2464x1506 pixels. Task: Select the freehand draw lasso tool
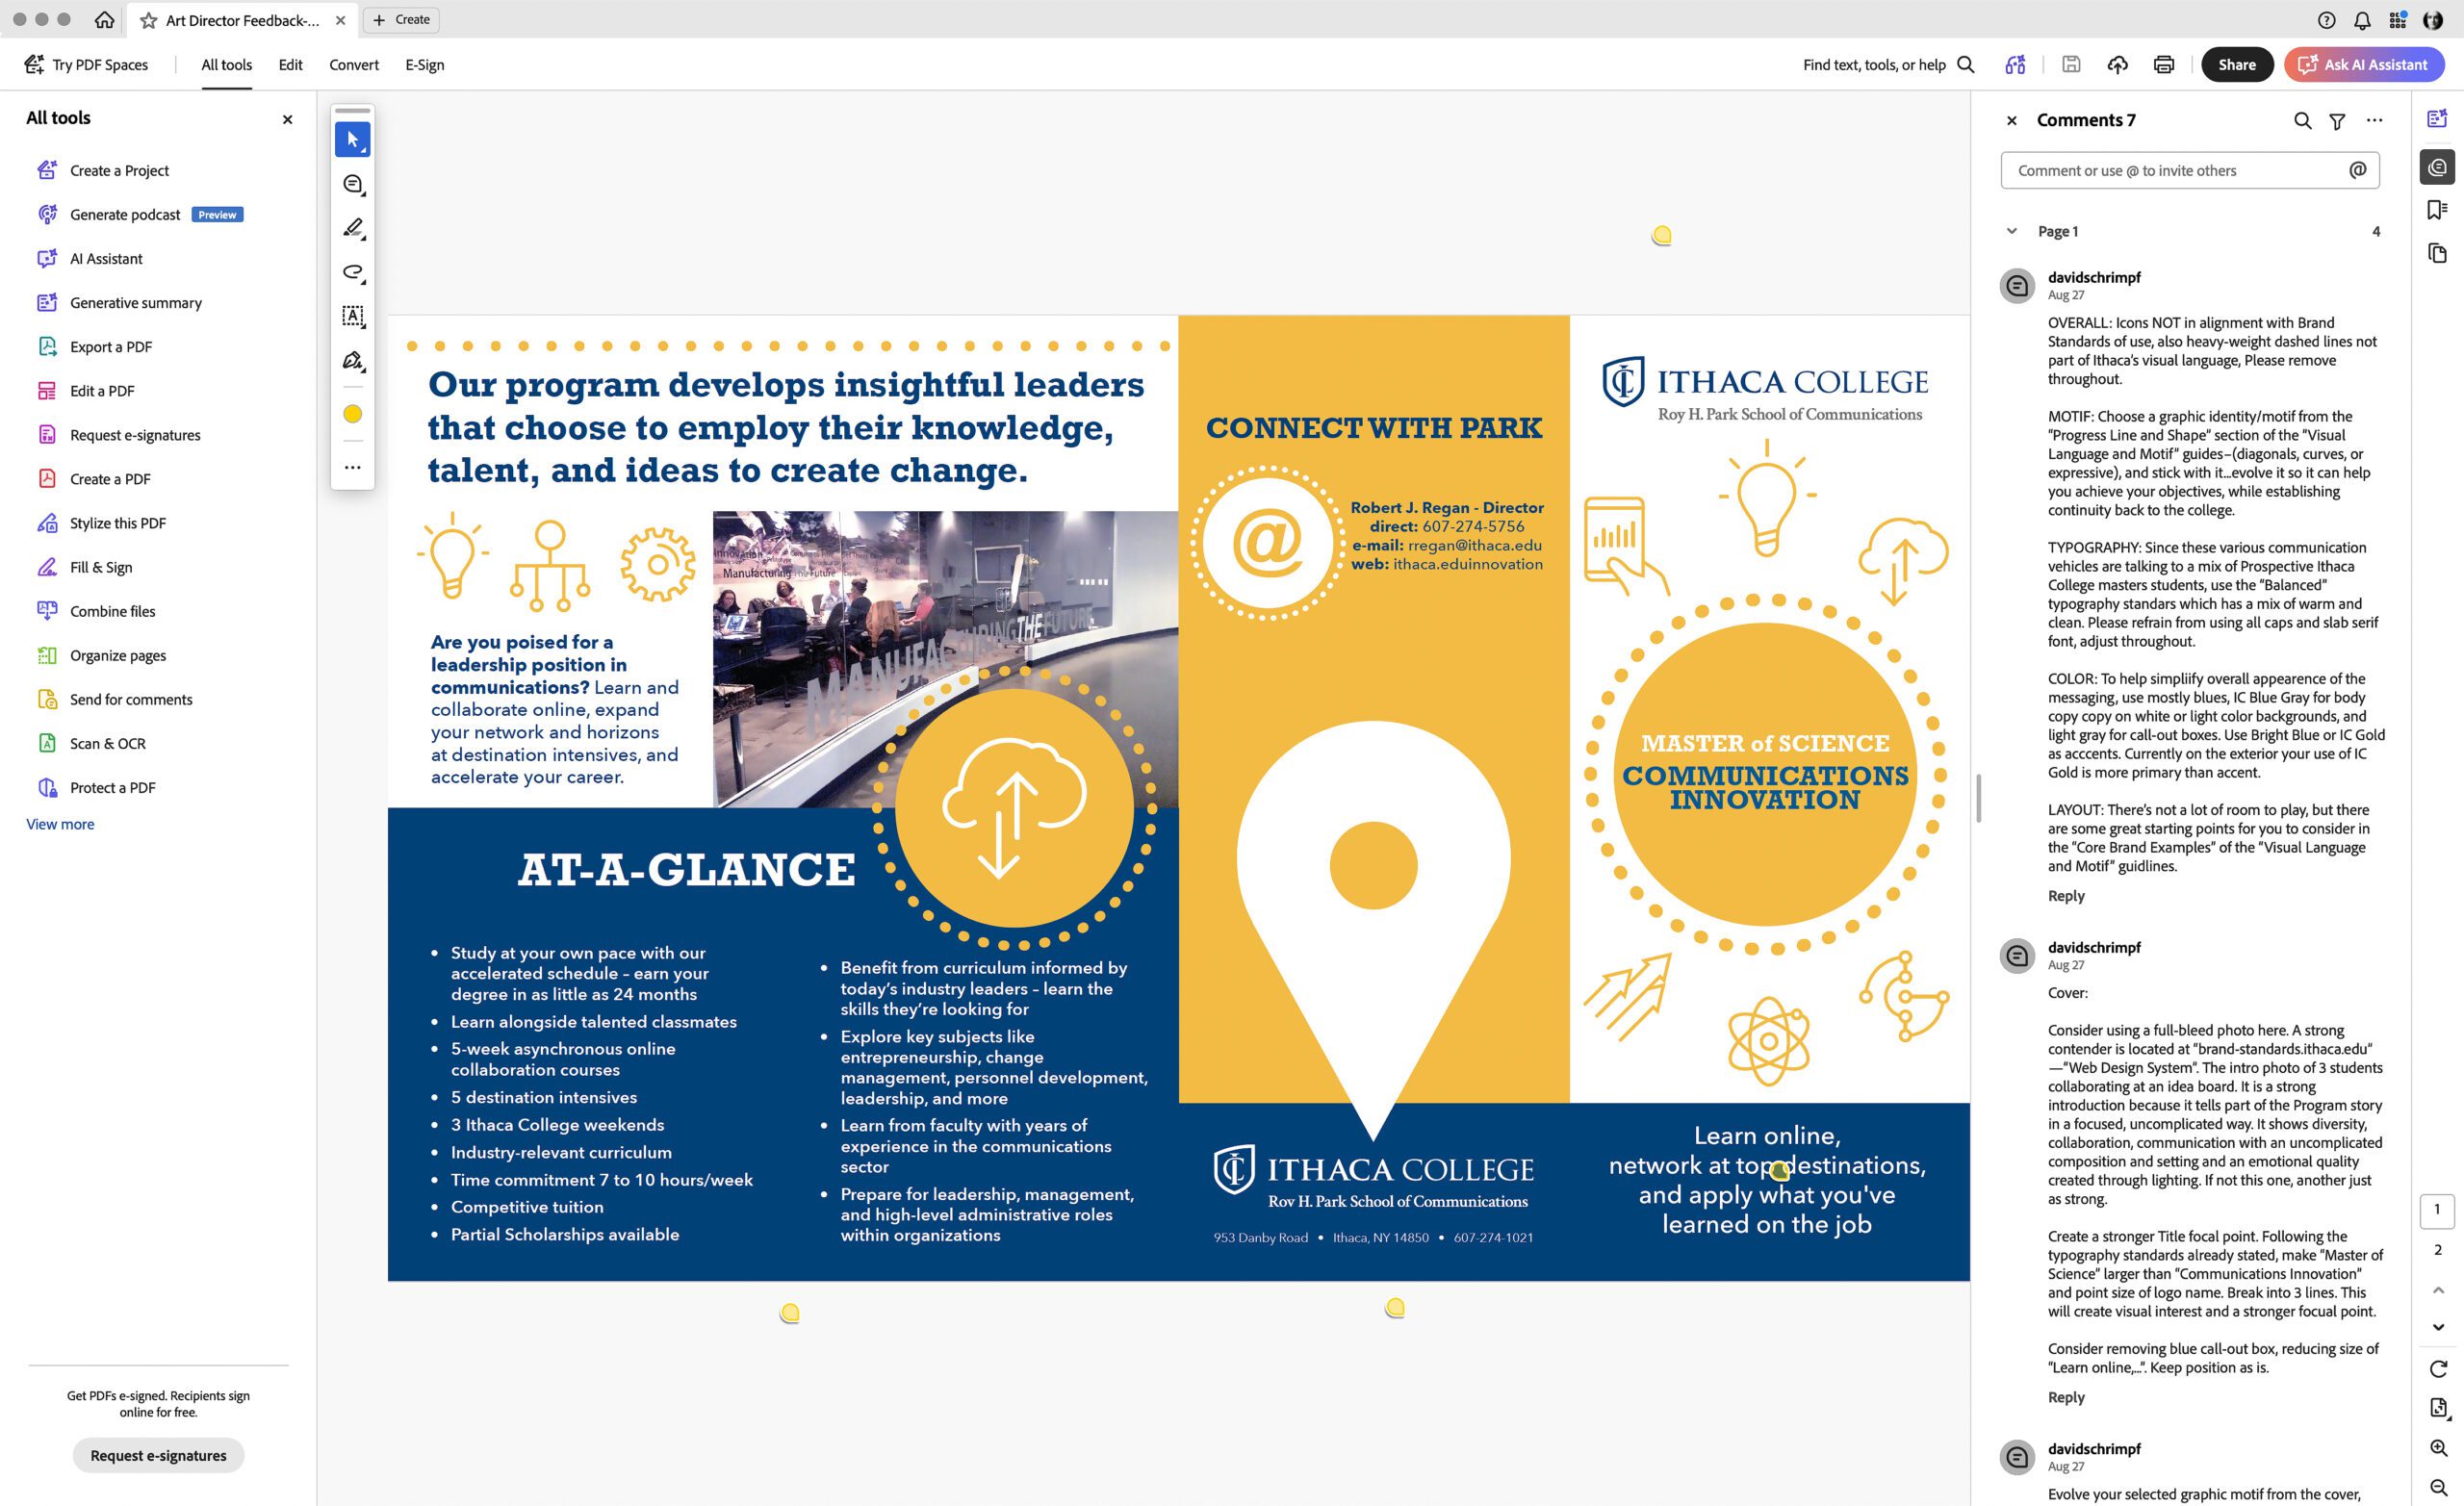pyautogui.click(x=352, y=273)
